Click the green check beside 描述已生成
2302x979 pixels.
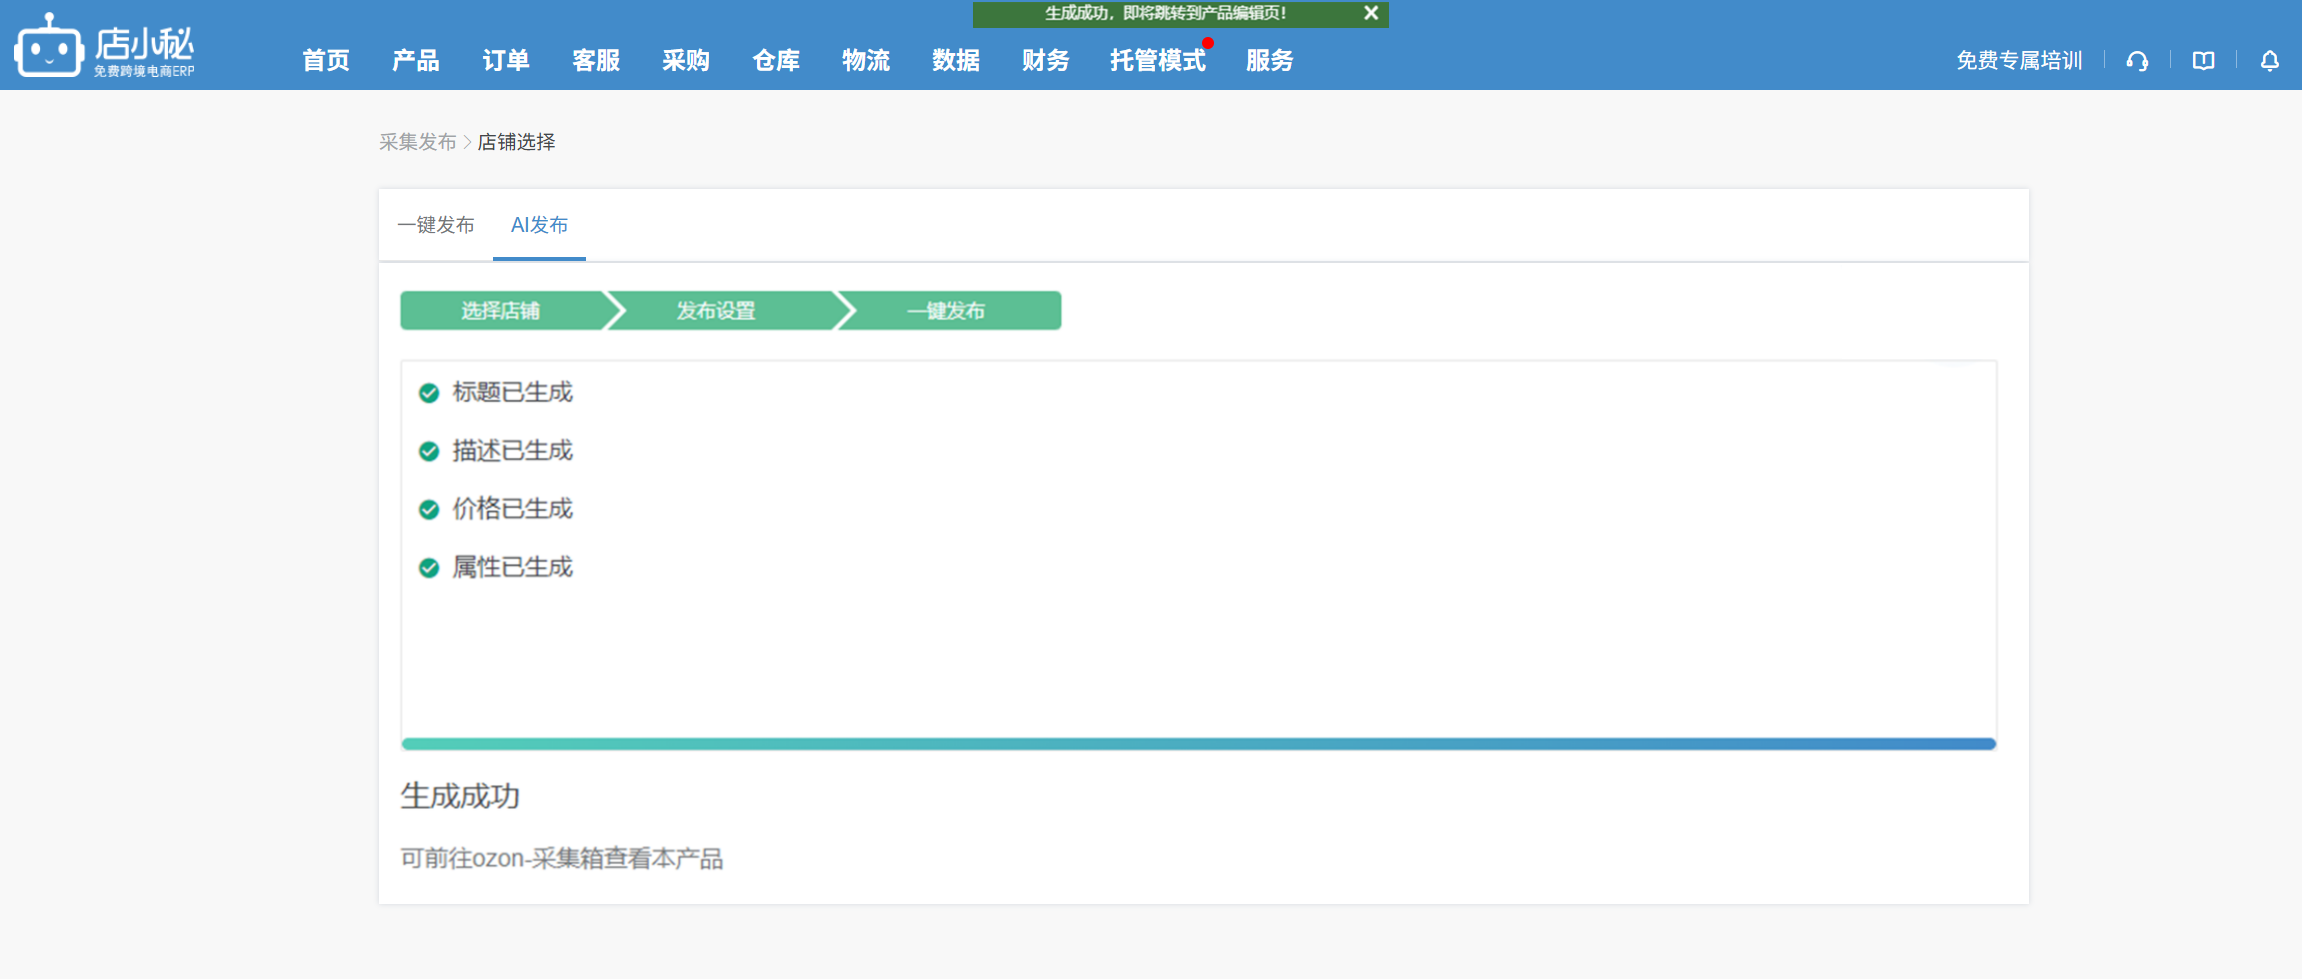[x=429, y=451]
